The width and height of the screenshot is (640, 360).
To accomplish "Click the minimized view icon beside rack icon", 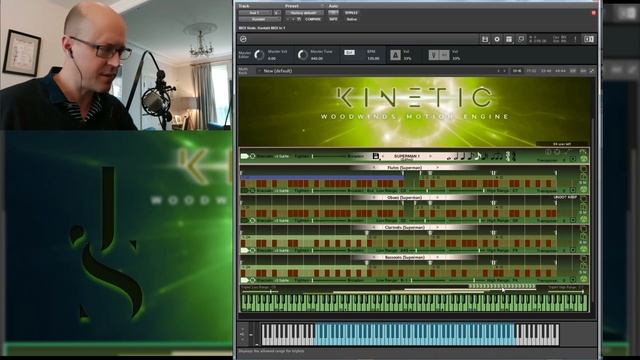I will (521, 39).
